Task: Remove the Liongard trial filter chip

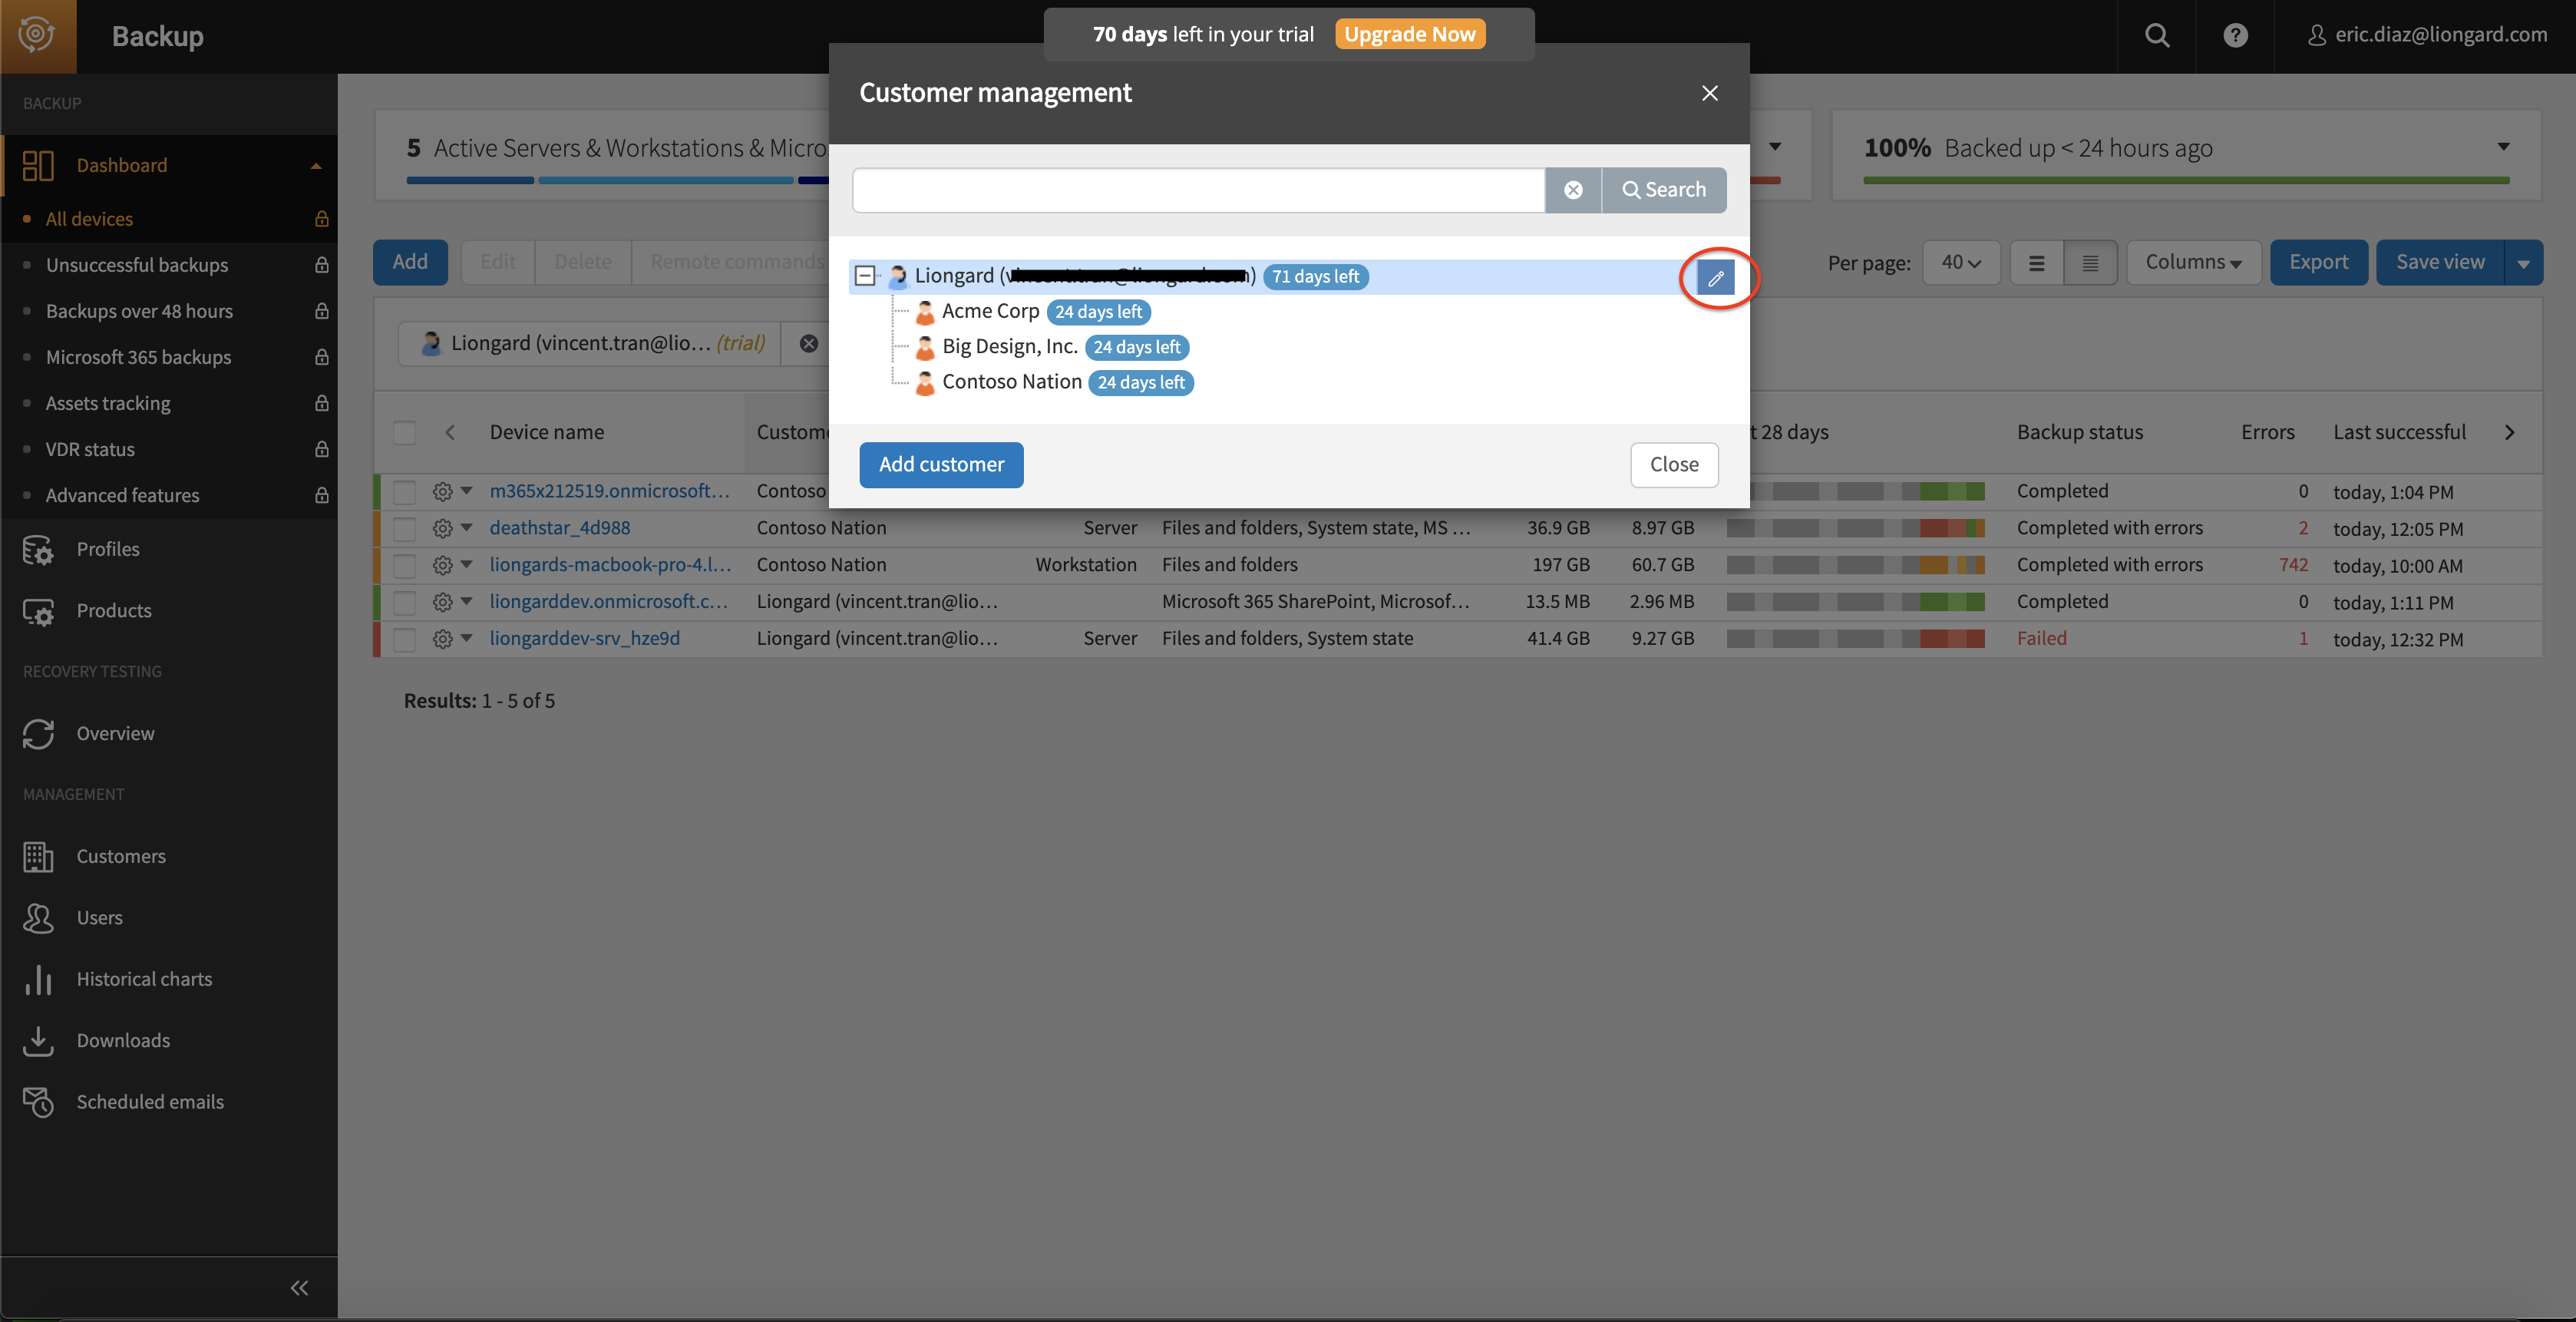Action: 809,344
